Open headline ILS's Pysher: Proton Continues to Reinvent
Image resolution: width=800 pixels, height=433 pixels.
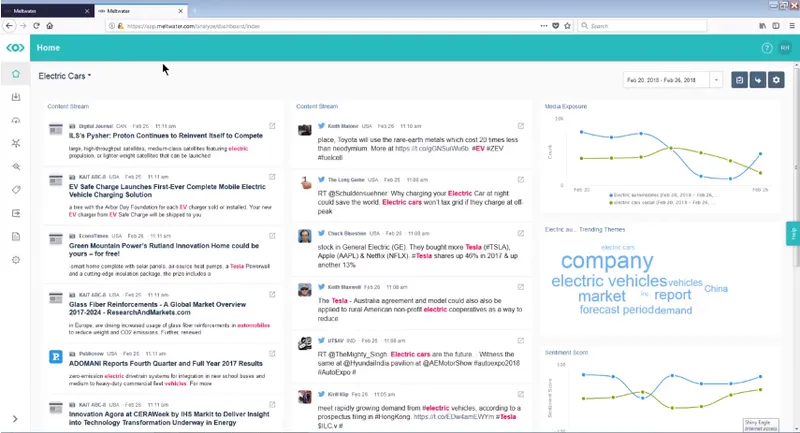point(166,136)
